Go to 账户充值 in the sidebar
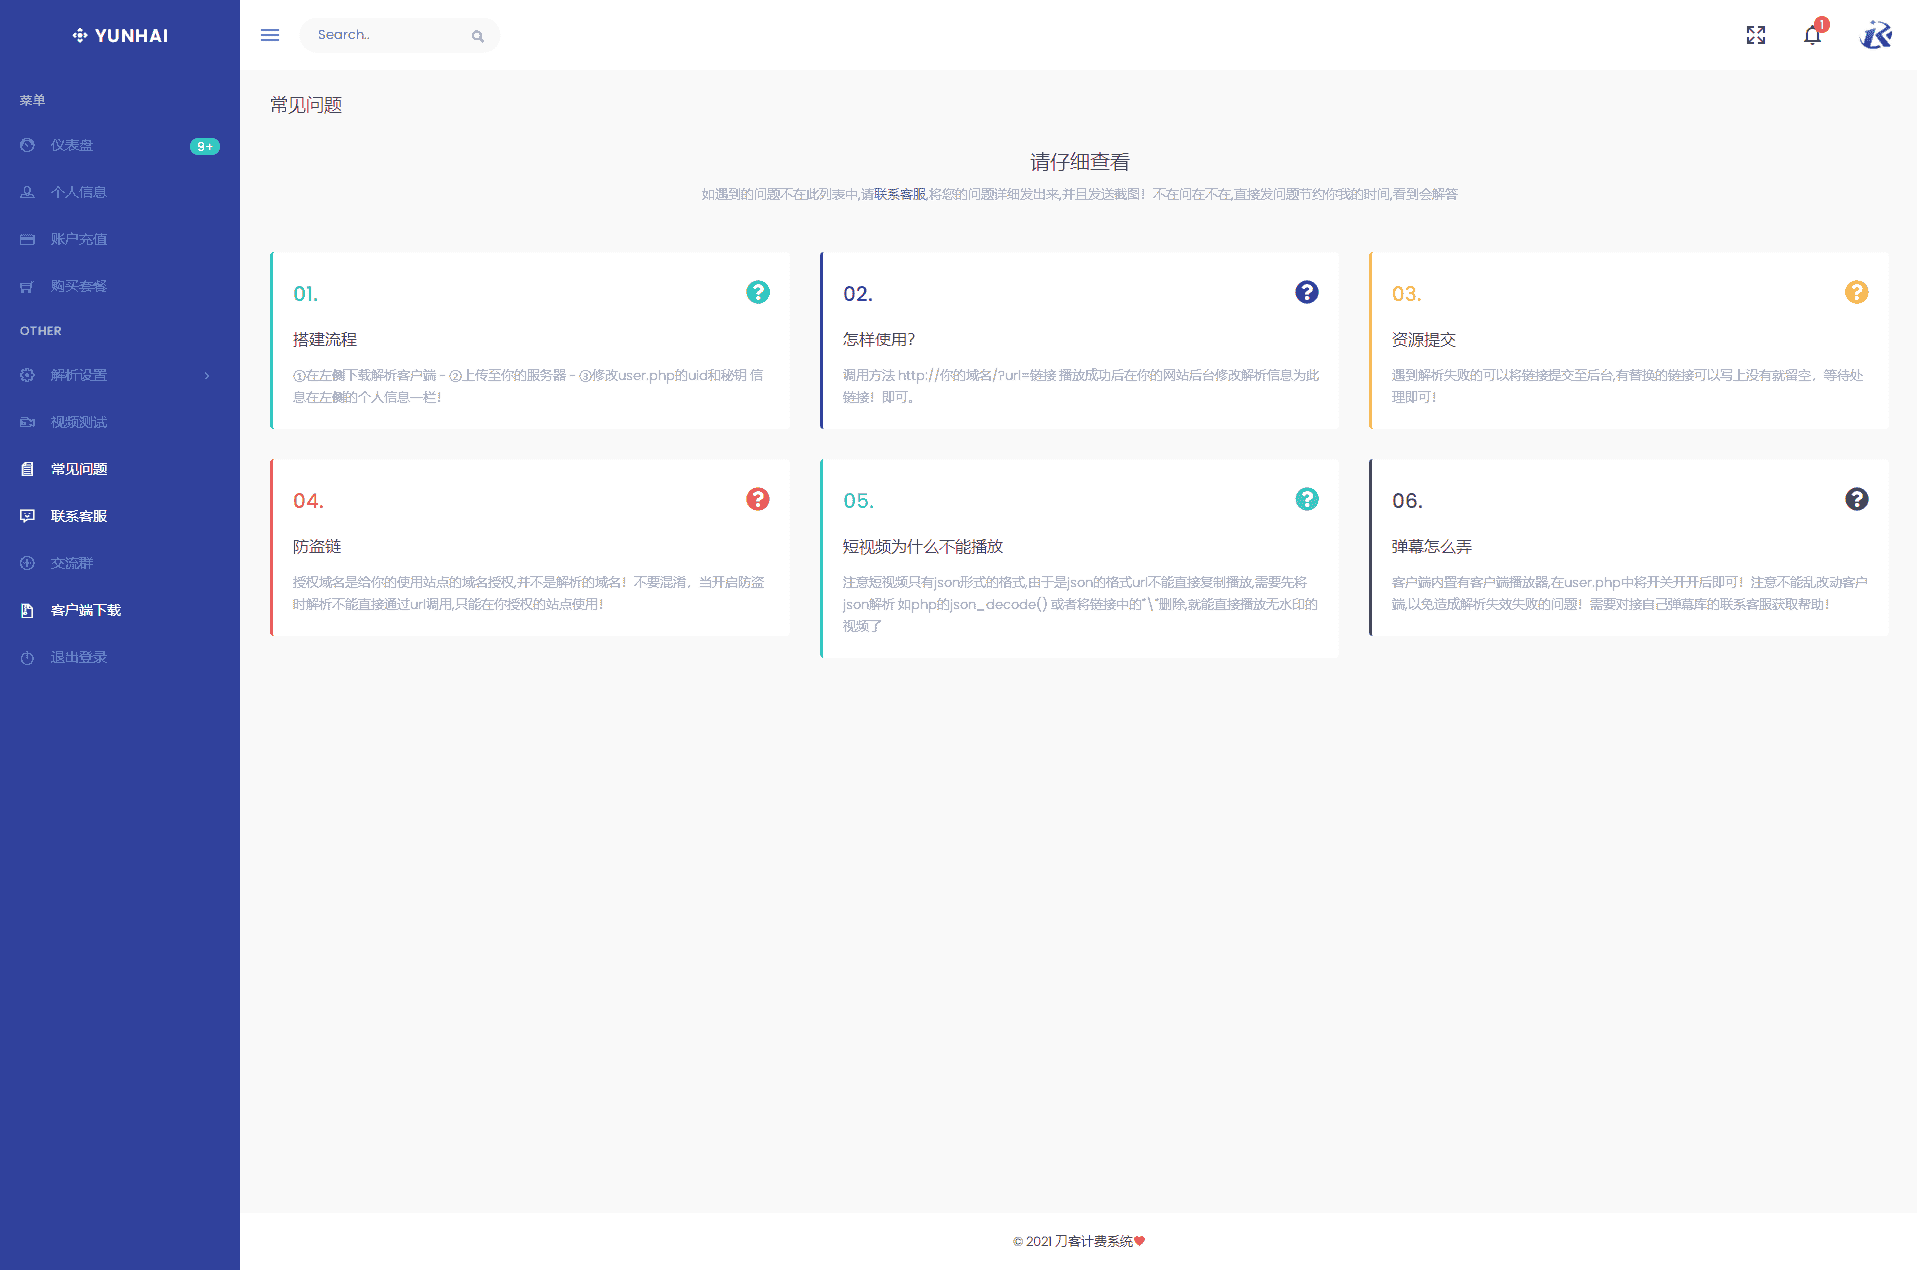 pyautogui.click(x=79, y=239)
